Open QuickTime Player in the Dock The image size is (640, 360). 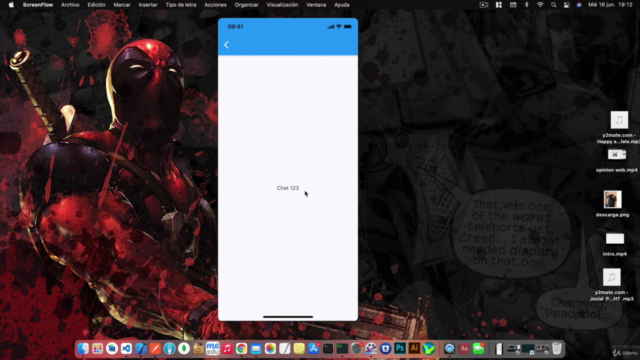click(449, 348)
